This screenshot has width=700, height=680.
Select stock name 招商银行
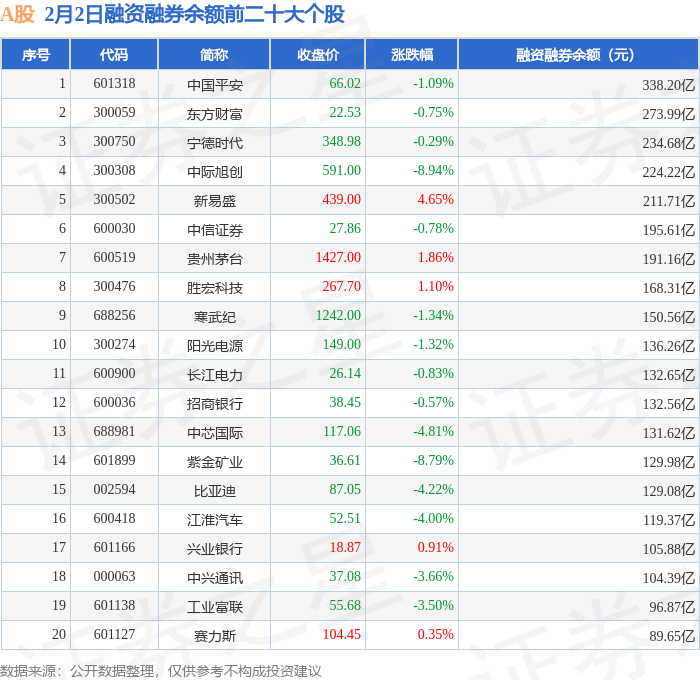coord(215,404)
